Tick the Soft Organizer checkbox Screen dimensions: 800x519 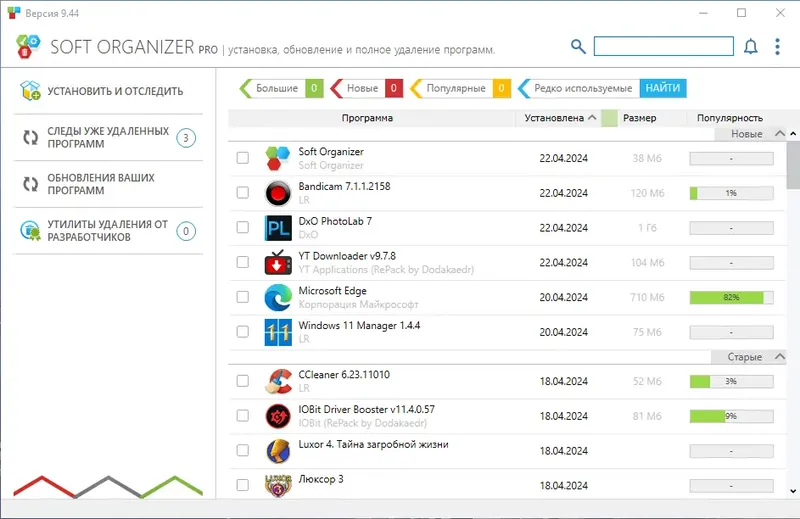coord(243,158)
